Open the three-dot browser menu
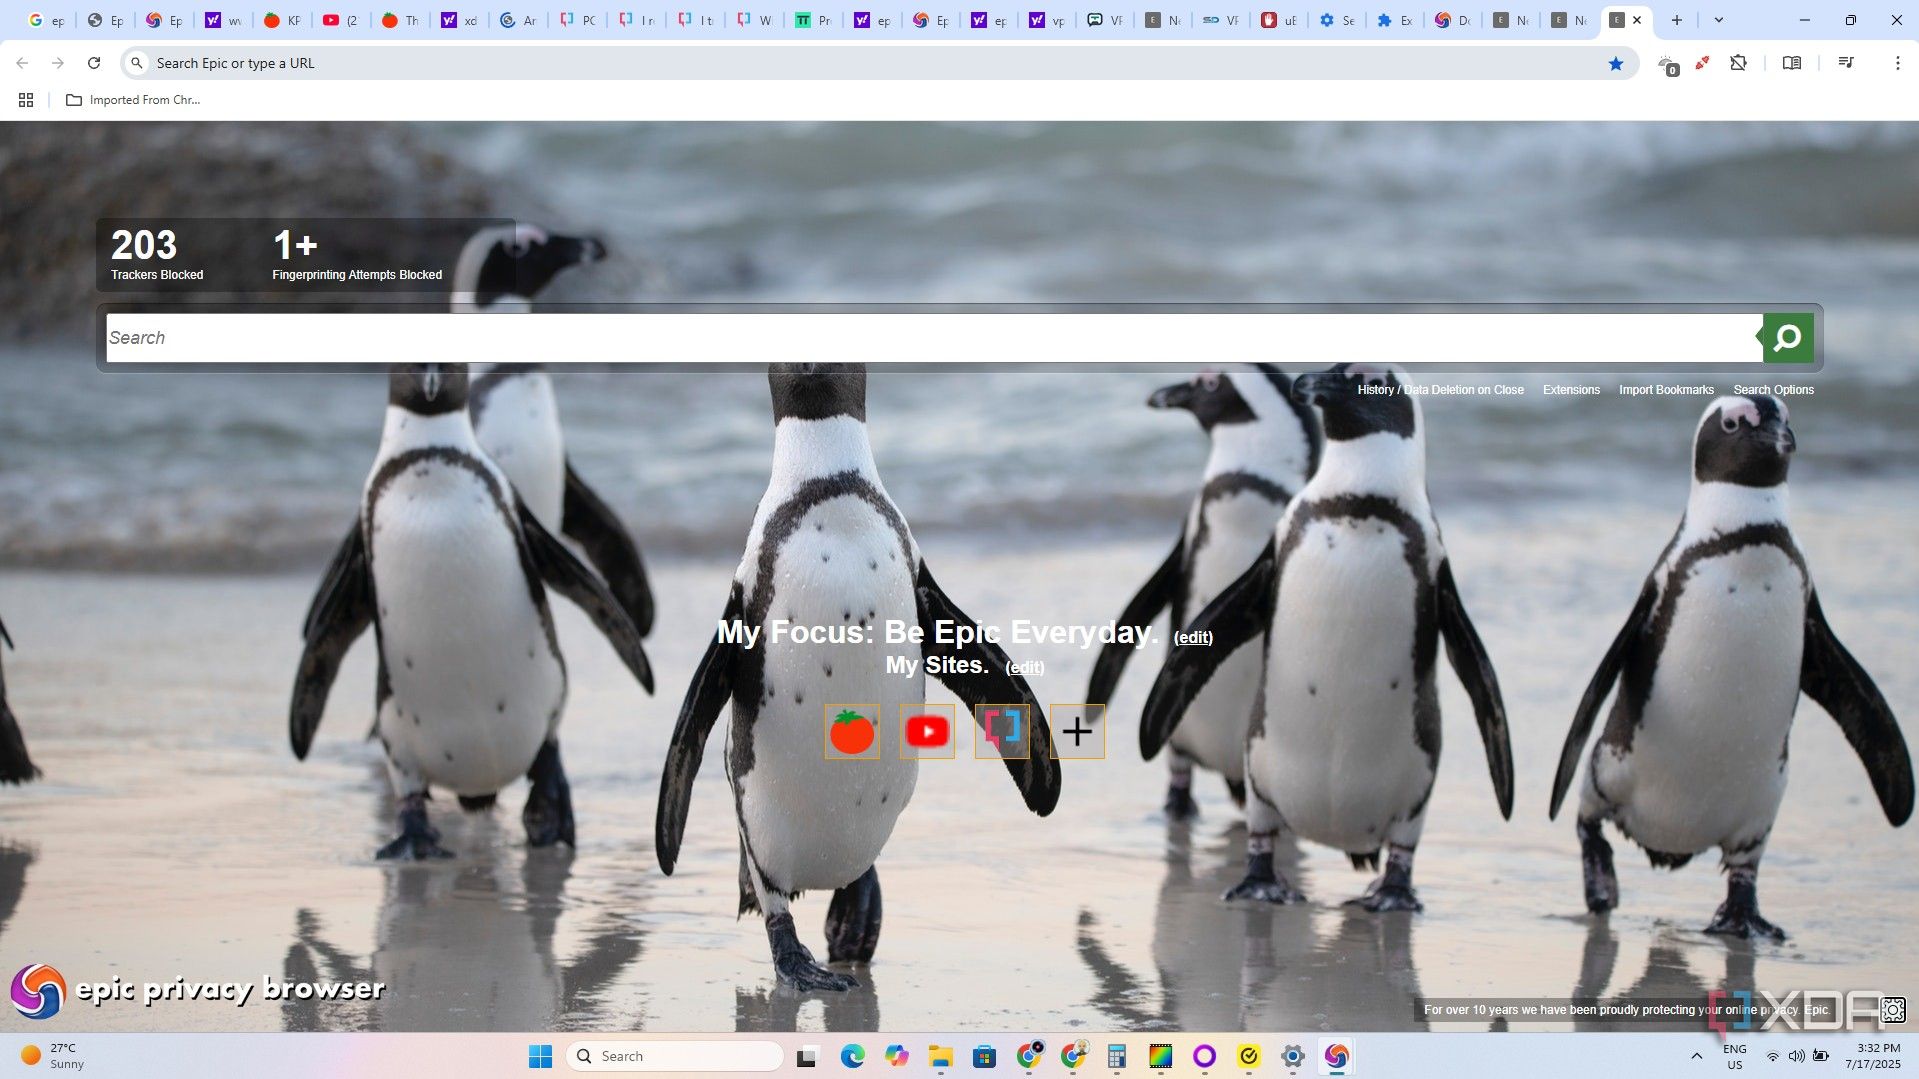 (1897, 63)
